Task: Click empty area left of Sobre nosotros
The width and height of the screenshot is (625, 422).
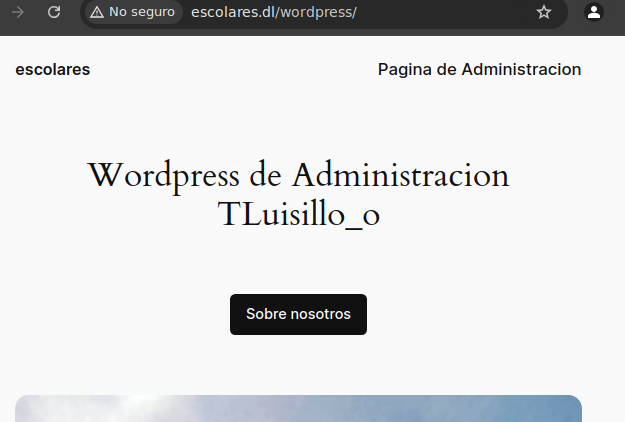Action: tap(120, 314)
